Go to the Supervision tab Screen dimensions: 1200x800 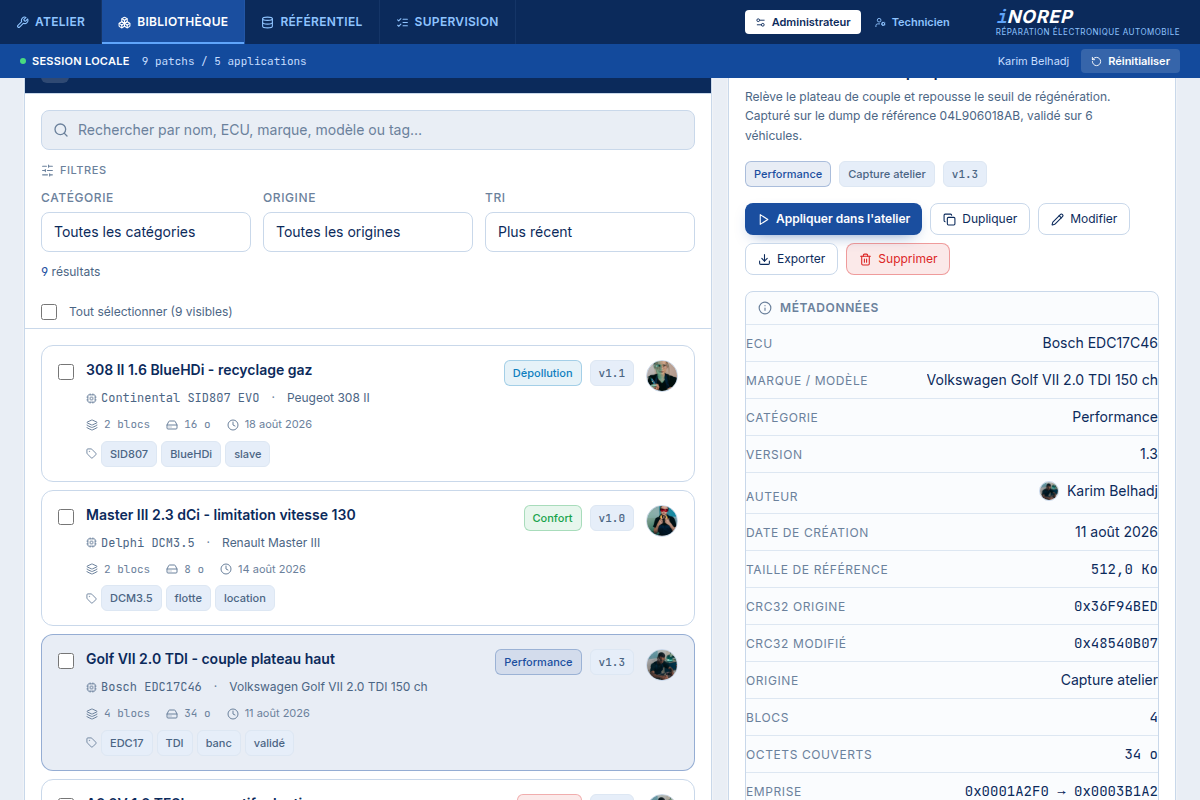pos(447,22)
